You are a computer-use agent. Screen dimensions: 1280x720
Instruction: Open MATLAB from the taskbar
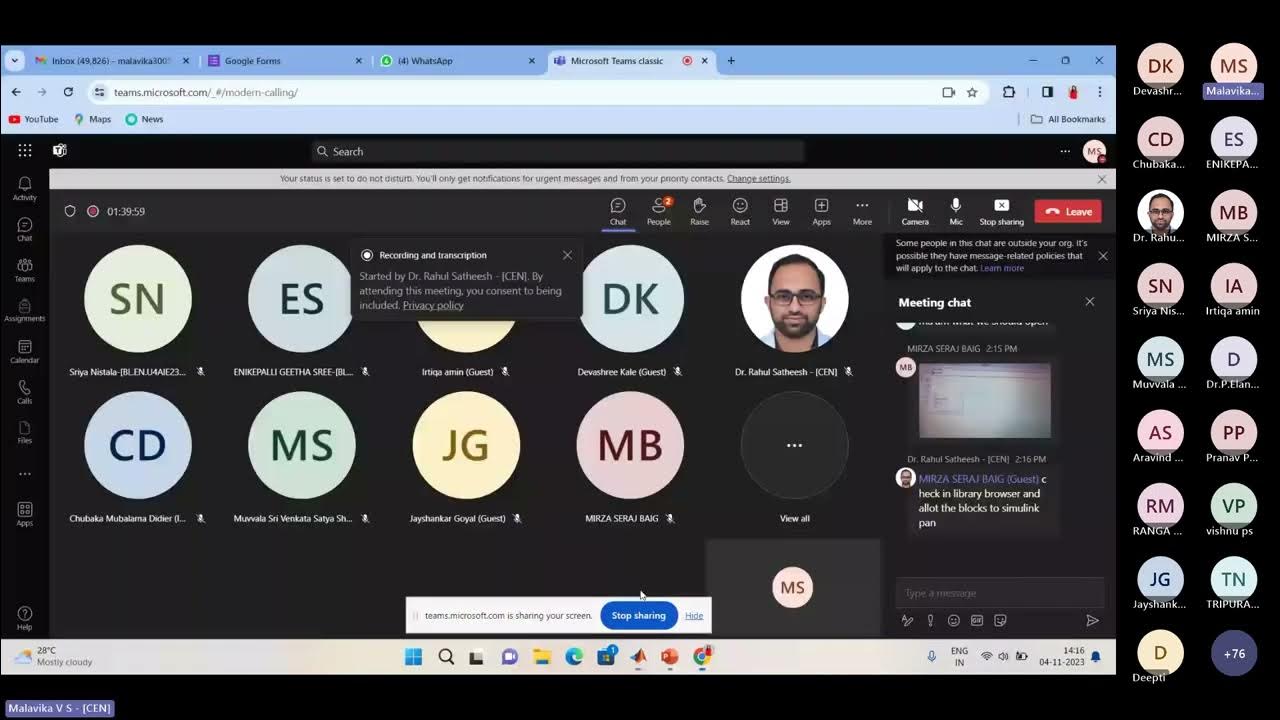638,657
